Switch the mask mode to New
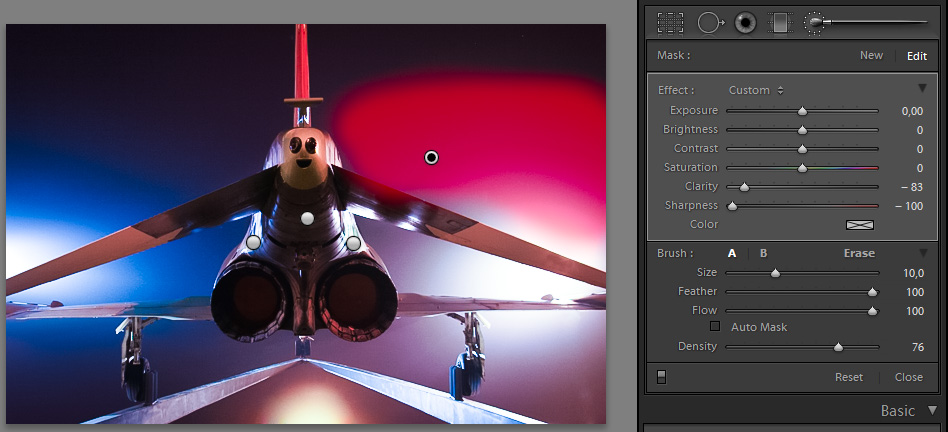Viewport: 948px width, 432px height. click(871, 56)
